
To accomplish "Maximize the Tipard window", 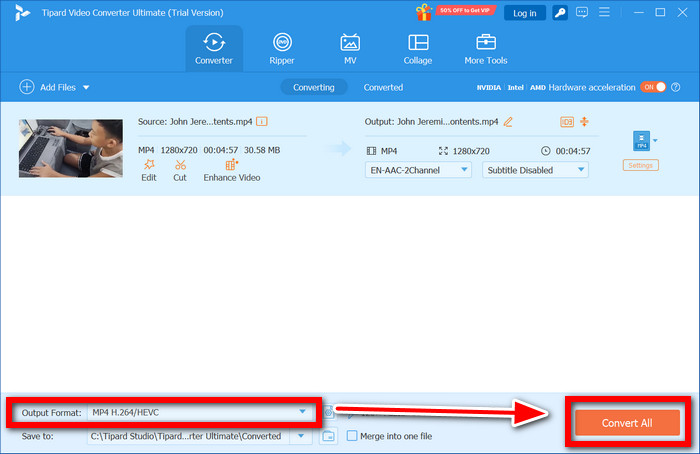I will [660, 12].
